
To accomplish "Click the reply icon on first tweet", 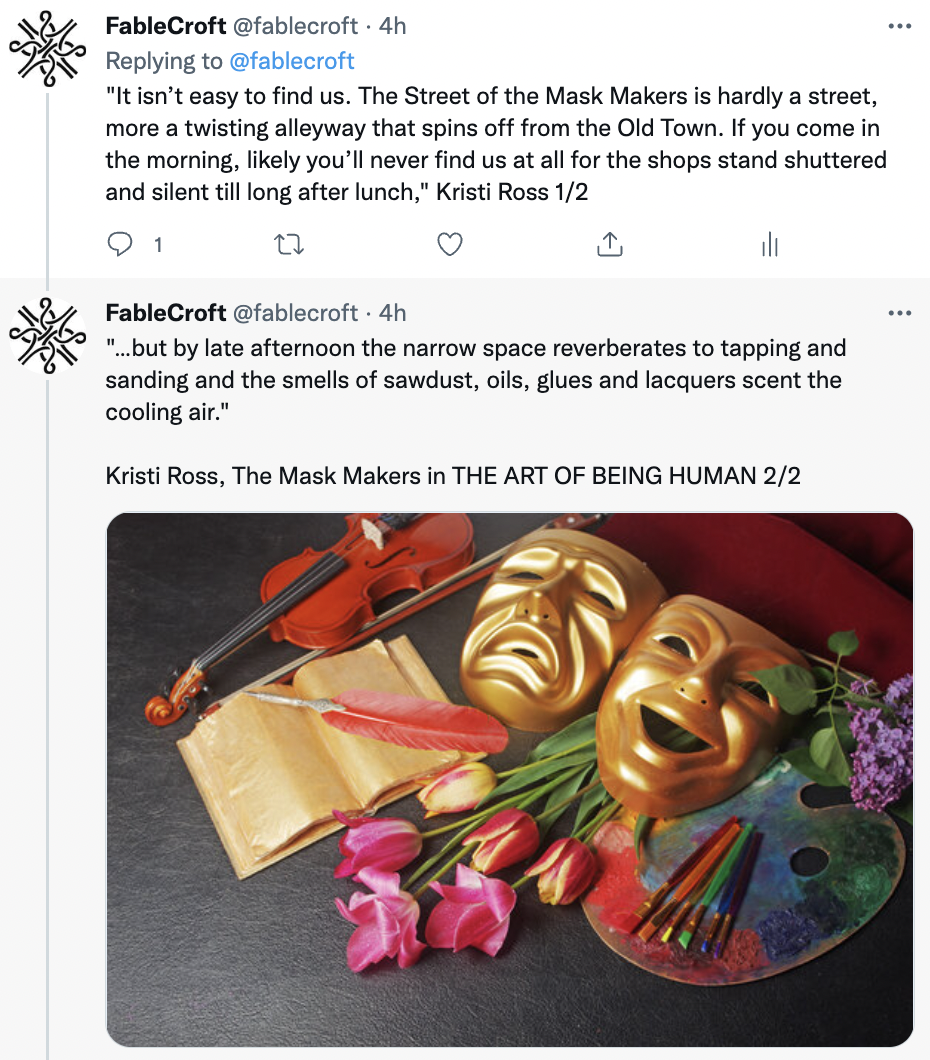I will (121, 244).
